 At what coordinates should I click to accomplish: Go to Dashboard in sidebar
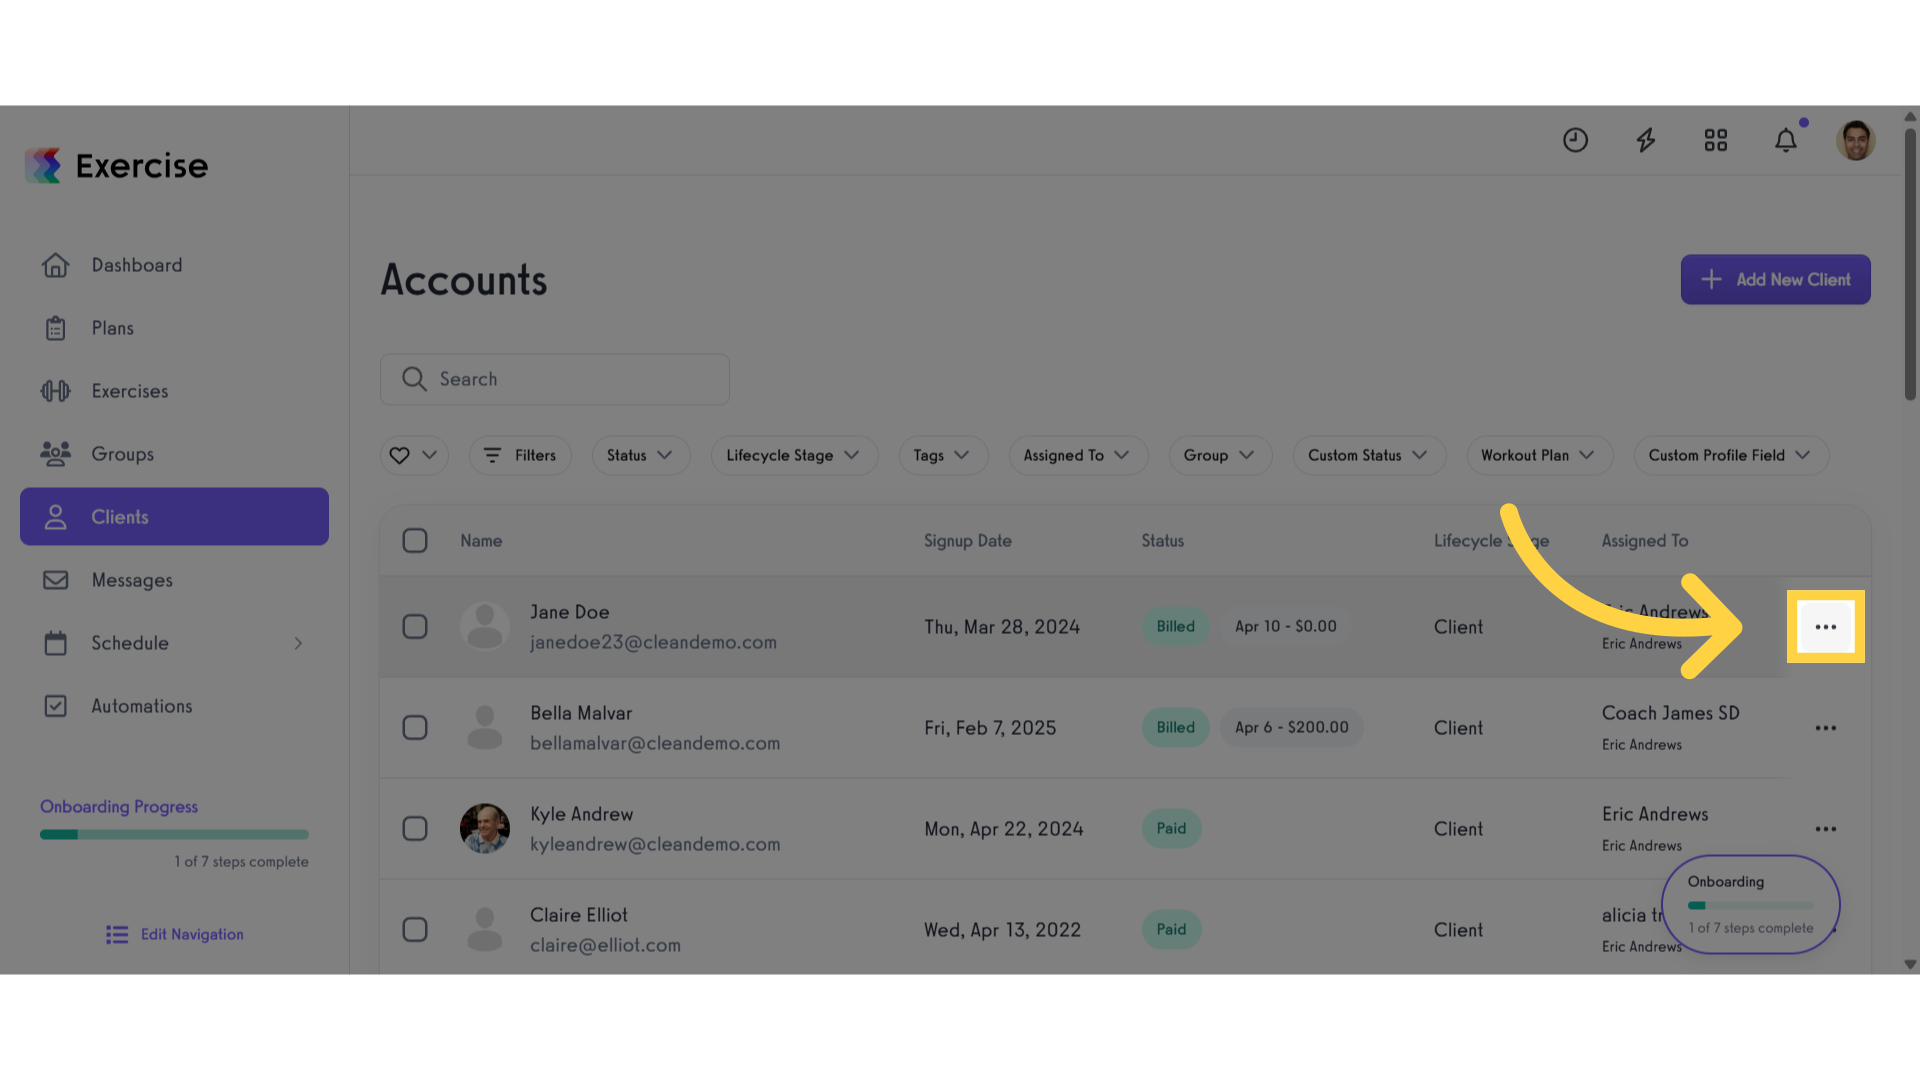click(174, 265)
